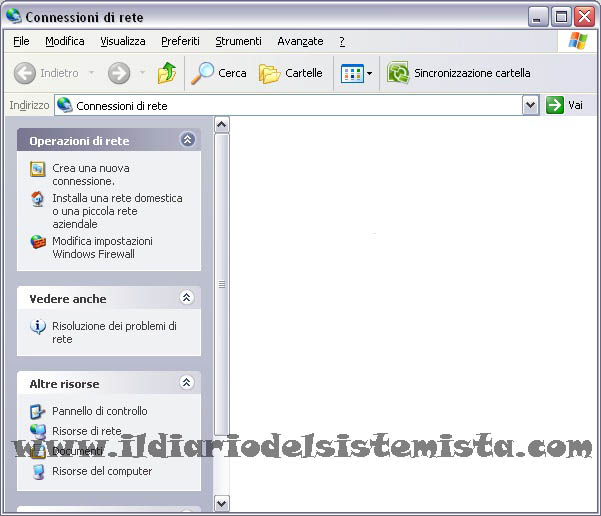Click the sidebar vertical scrollbar thumb
The height and width of the screenshot is (516, 601).
(x=222, y=284)
